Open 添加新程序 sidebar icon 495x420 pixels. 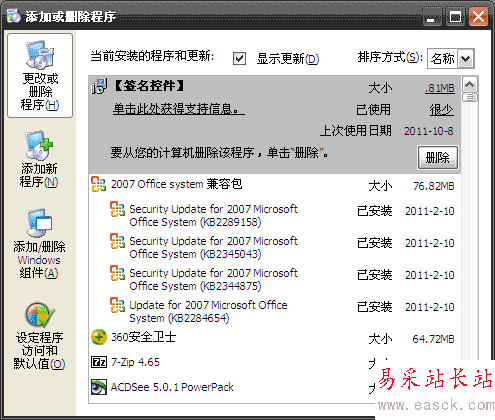39,145
